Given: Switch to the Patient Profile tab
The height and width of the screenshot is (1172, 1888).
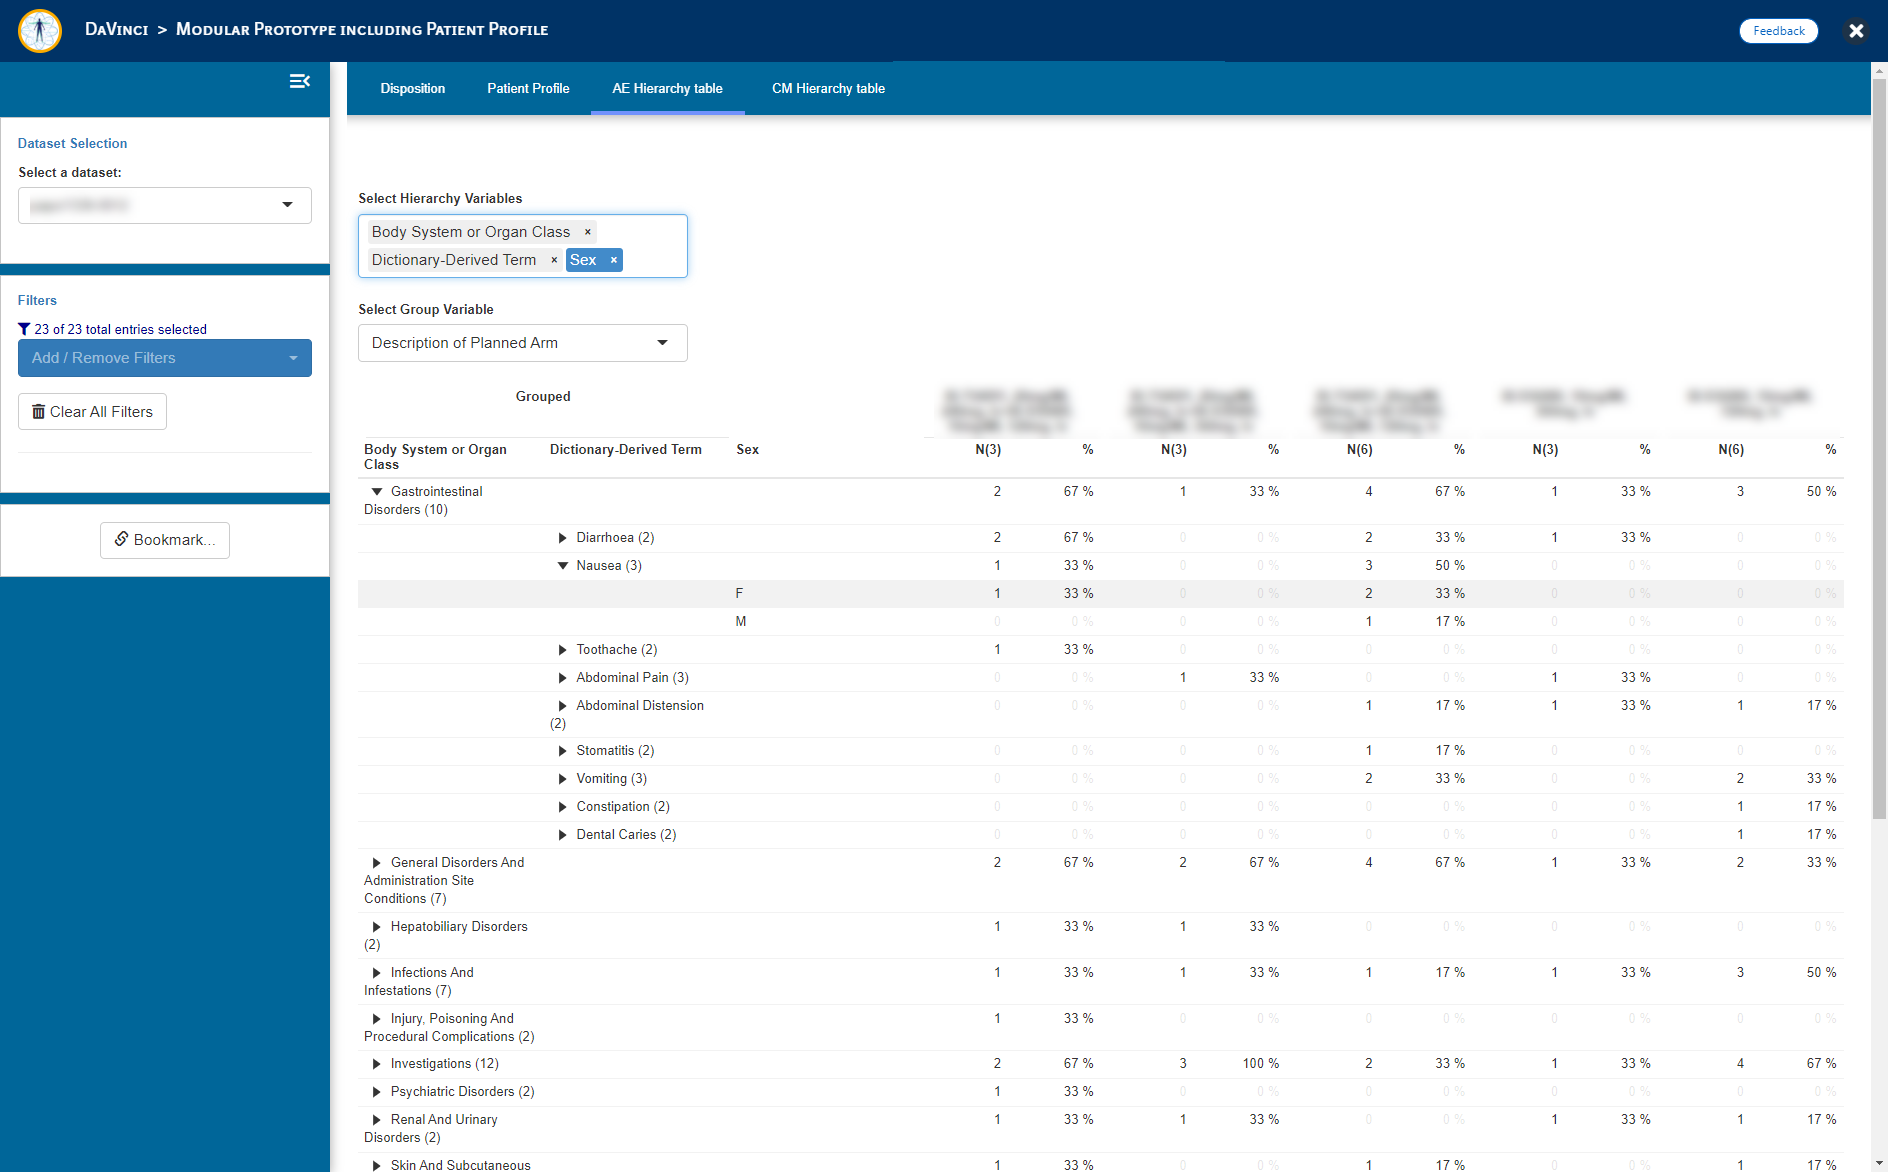Looking at the screenshot, I should [x=528, y=89].
